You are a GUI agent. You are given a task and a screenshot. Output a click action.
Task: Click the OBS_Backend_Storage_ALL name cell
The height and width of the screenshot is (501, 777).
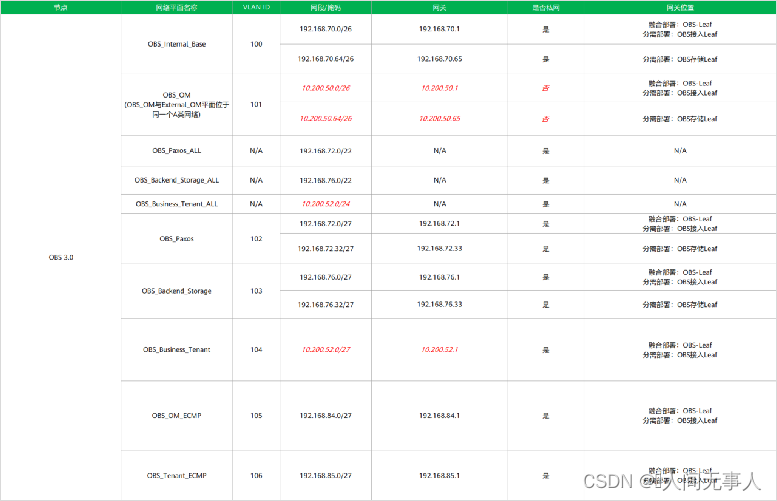[177, 180]
